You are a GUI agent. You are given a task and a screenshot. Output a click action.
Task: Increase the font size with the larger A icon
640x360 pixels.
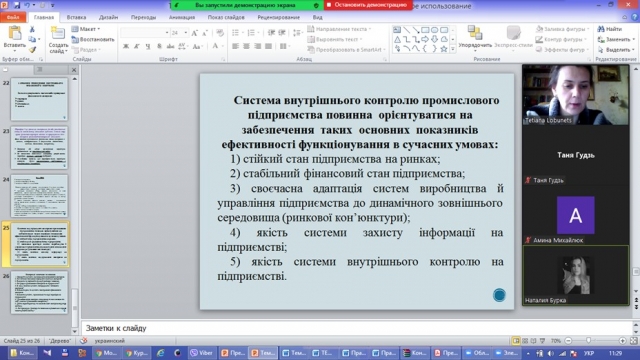(x=195, y=33)
